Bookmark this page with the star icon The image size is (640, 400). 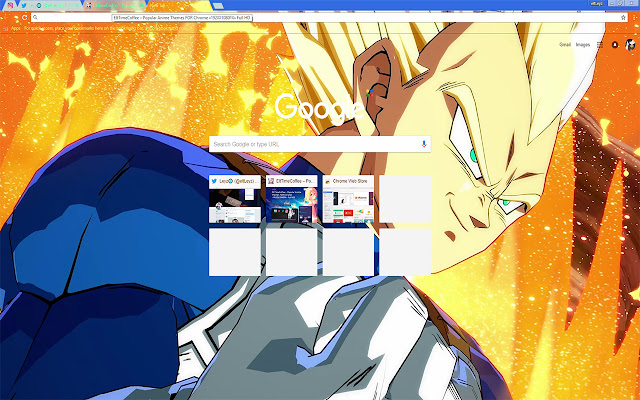tap(623, 18)
